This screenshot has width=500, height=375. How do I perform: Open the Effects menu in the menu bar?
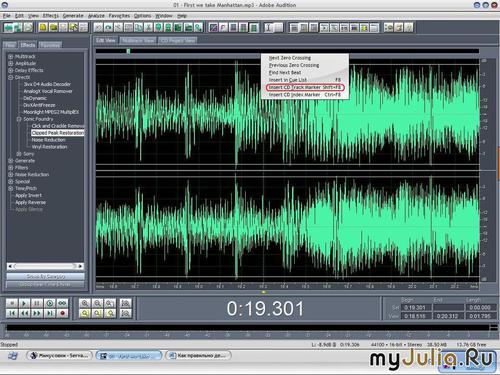tap(51, 16)
